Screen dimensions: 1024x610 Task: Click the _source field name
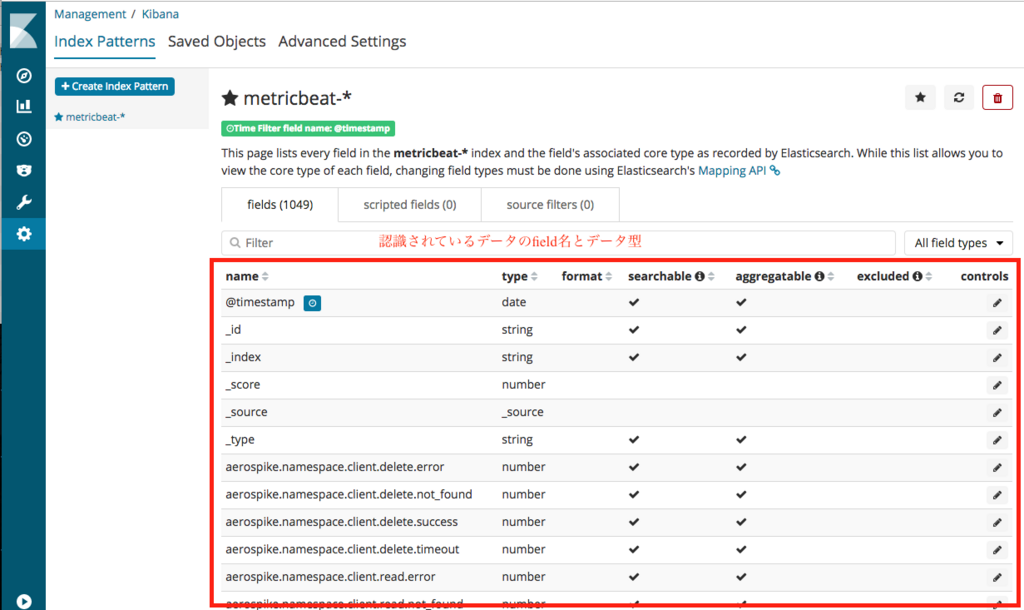246,412
